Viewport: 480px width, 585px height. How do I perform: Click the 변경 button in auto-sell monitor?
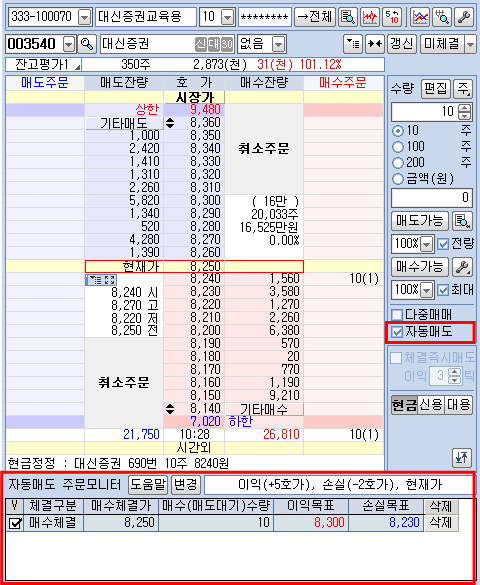coord(186,485)
